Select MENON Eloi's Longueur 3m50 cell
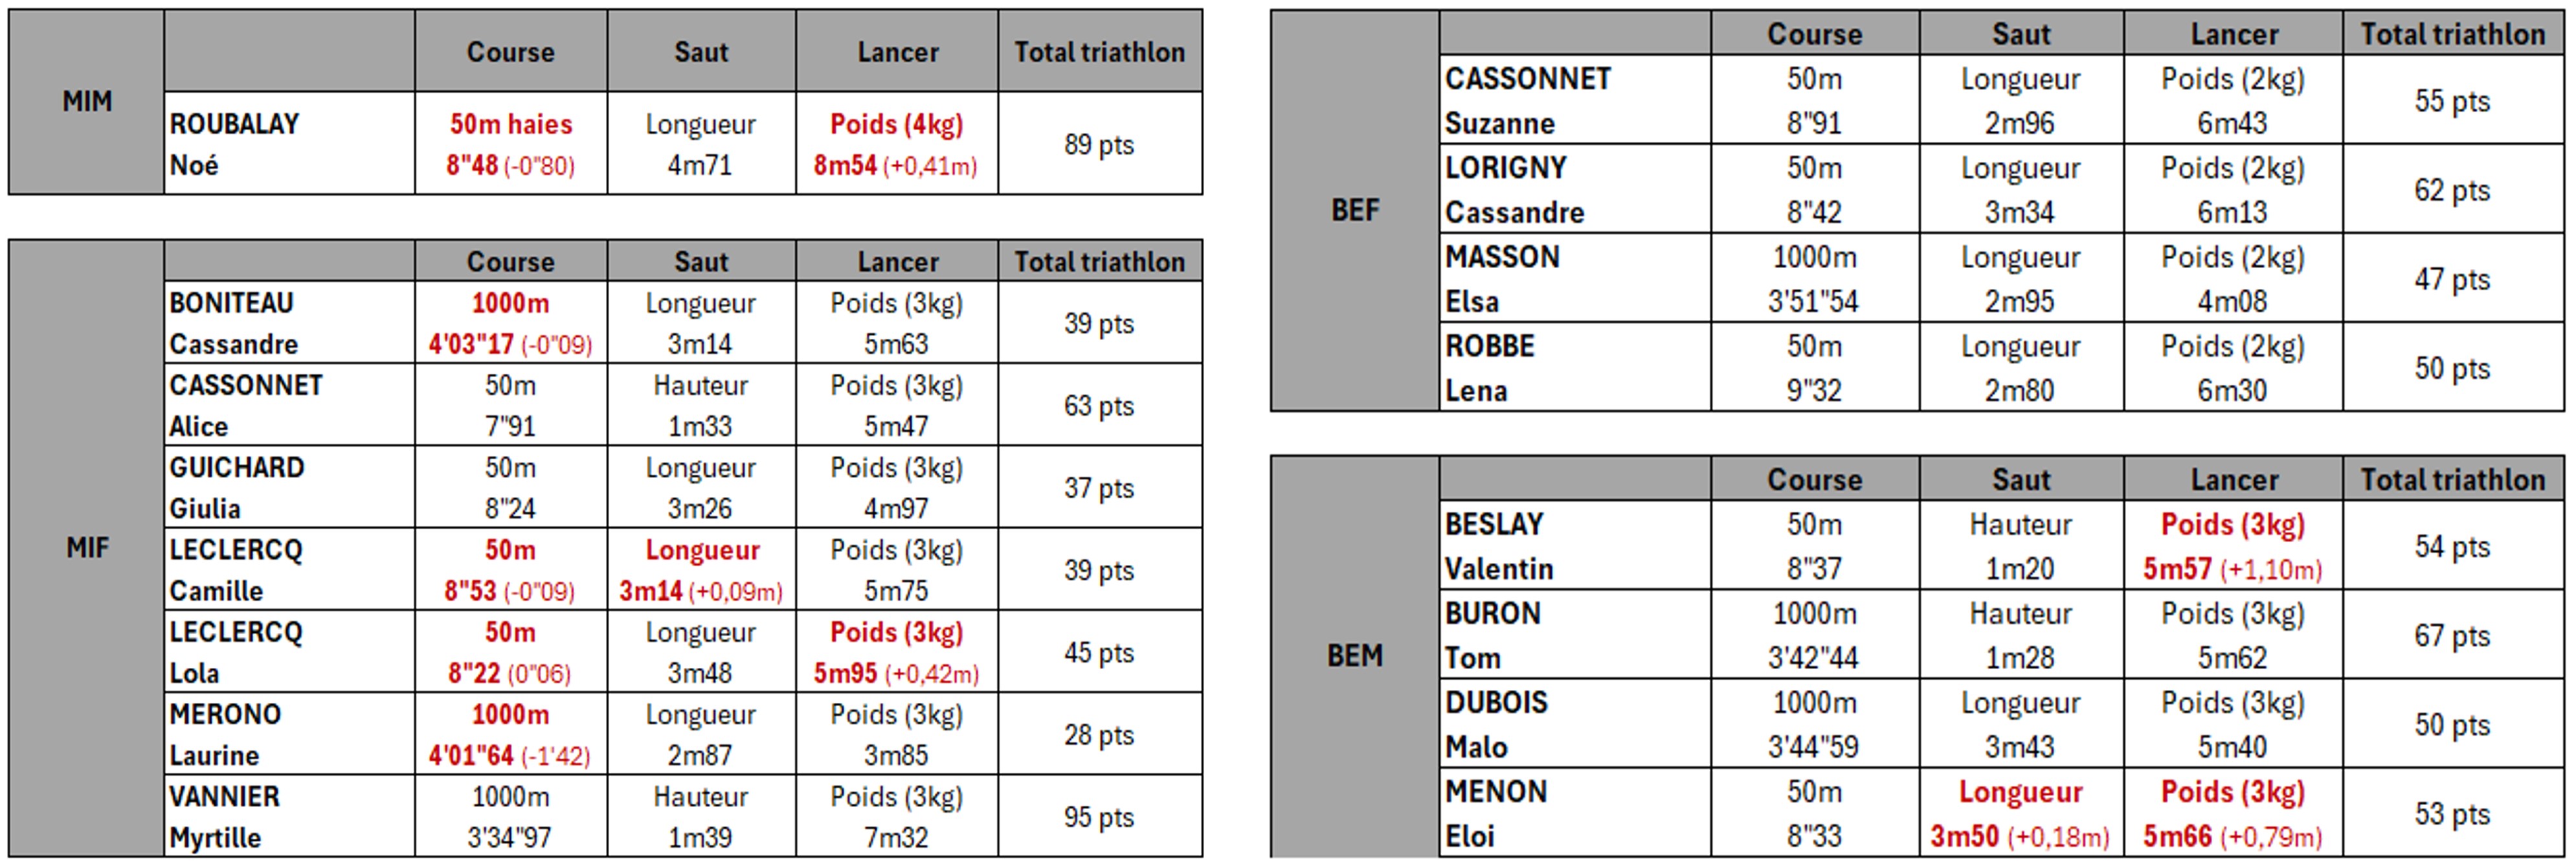Screen dimensions: 2576x868 click(2020, 813)
